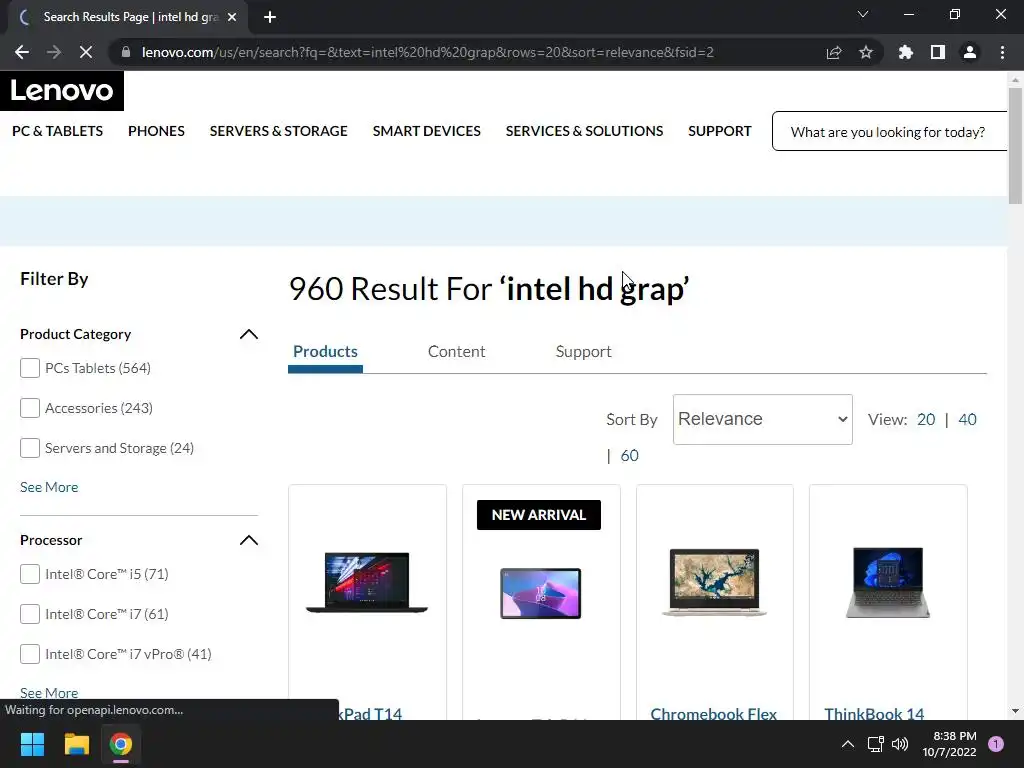
Task: Open the clock showing 8:38 PM
Action: pos(950,744)
